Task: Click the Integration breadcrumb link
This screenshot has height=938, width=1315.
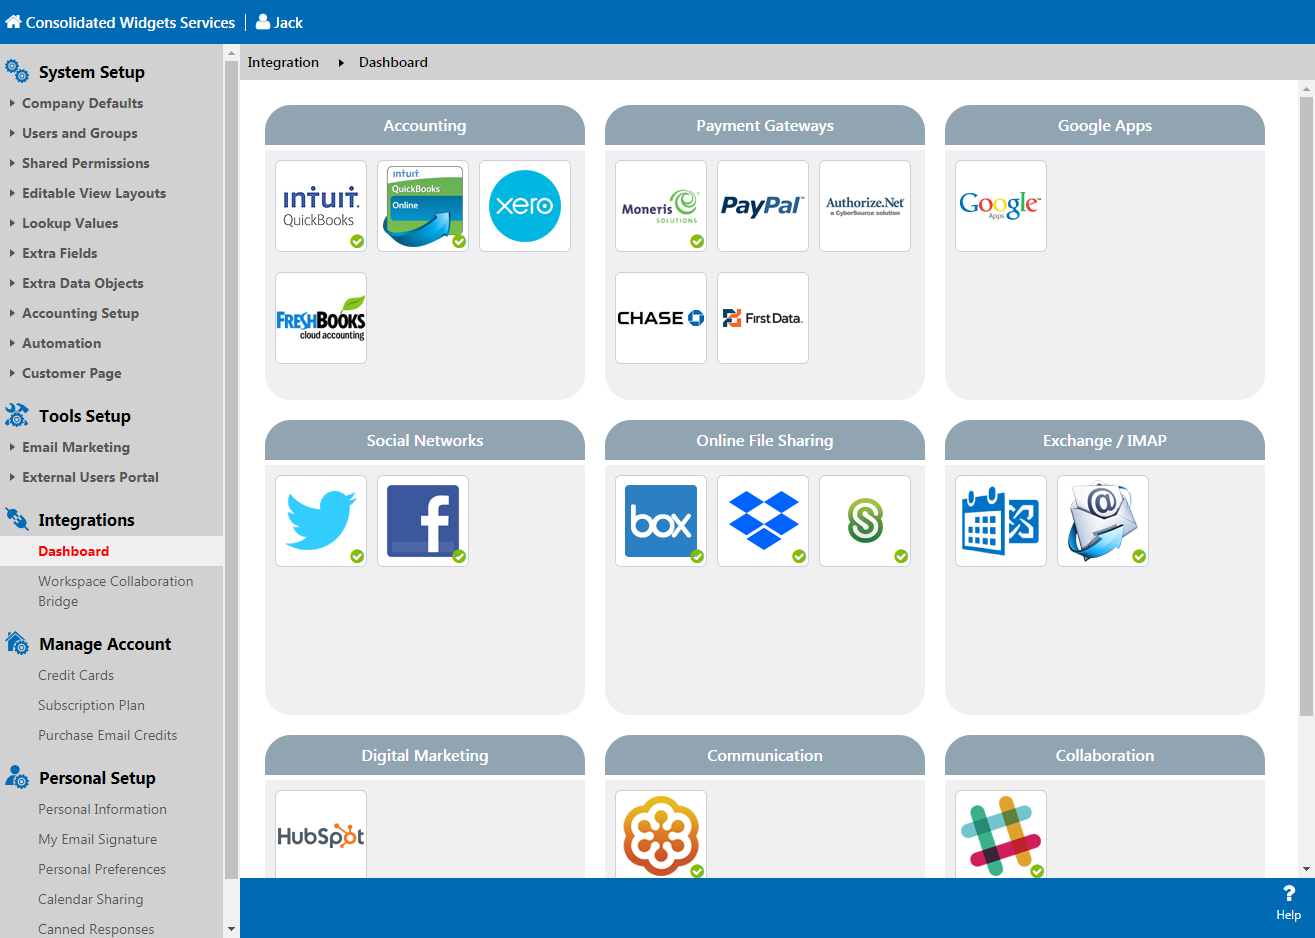Action: tap(283, 62)
